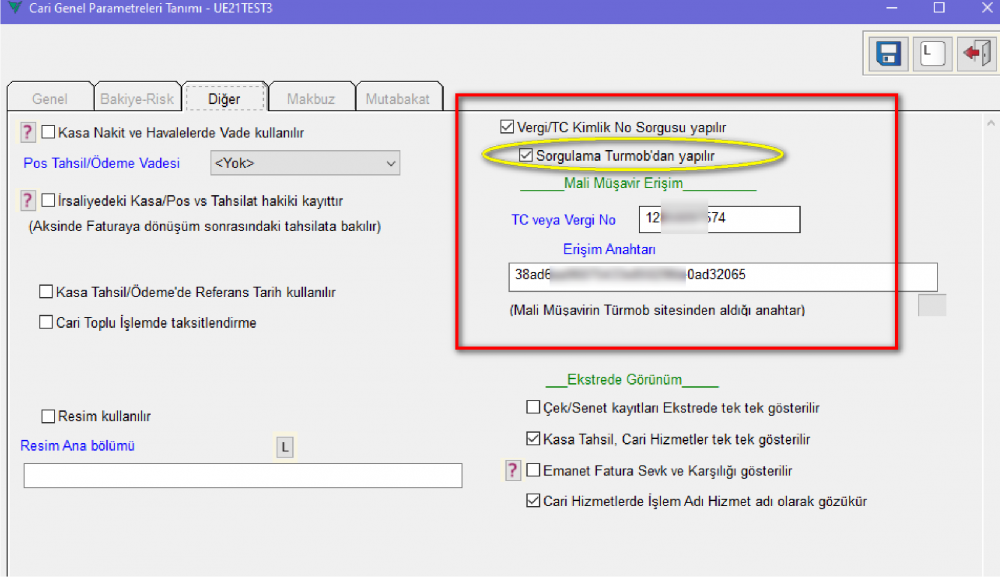Switch to the Genel tab
Viewport: 1000px width, 577px height.
[x=50, y=99]
